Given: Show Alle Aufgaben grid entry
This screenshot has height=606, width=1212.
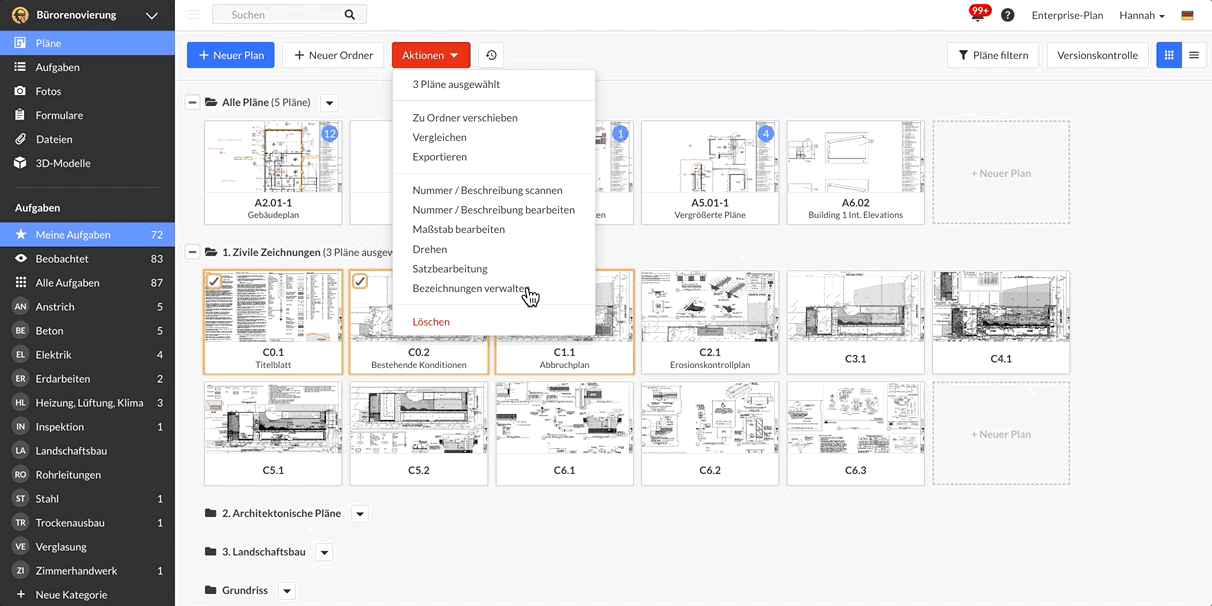Looking at the screenshot, I should click(x=87, y=282).
